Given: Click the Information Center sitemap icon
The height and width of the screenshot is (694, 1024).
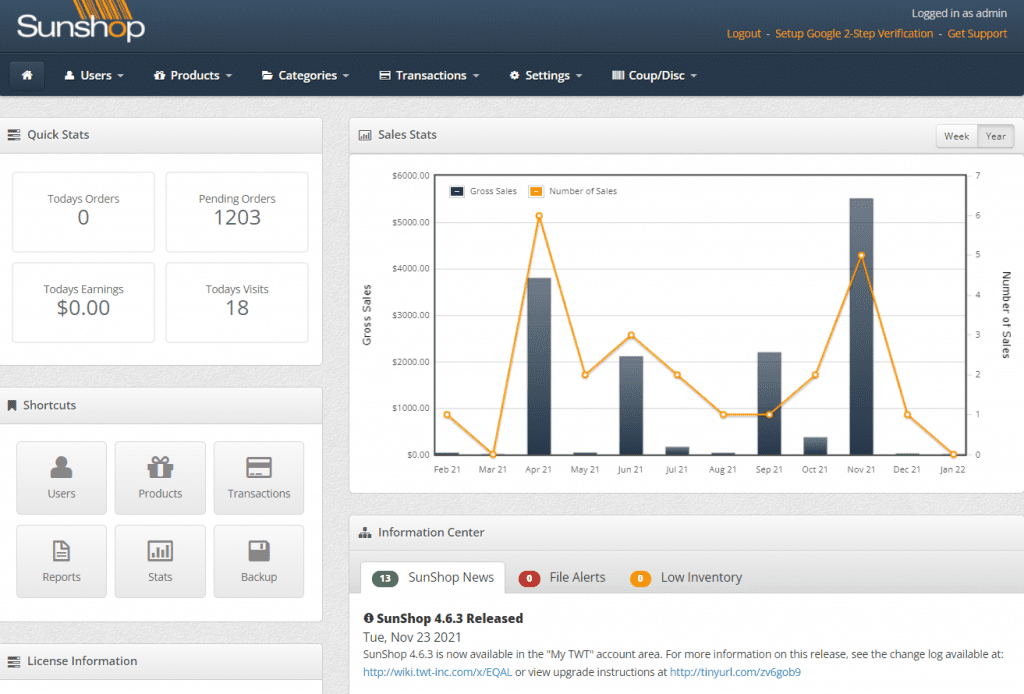Looking at the screenshot, I should click(x=365, y=533).
